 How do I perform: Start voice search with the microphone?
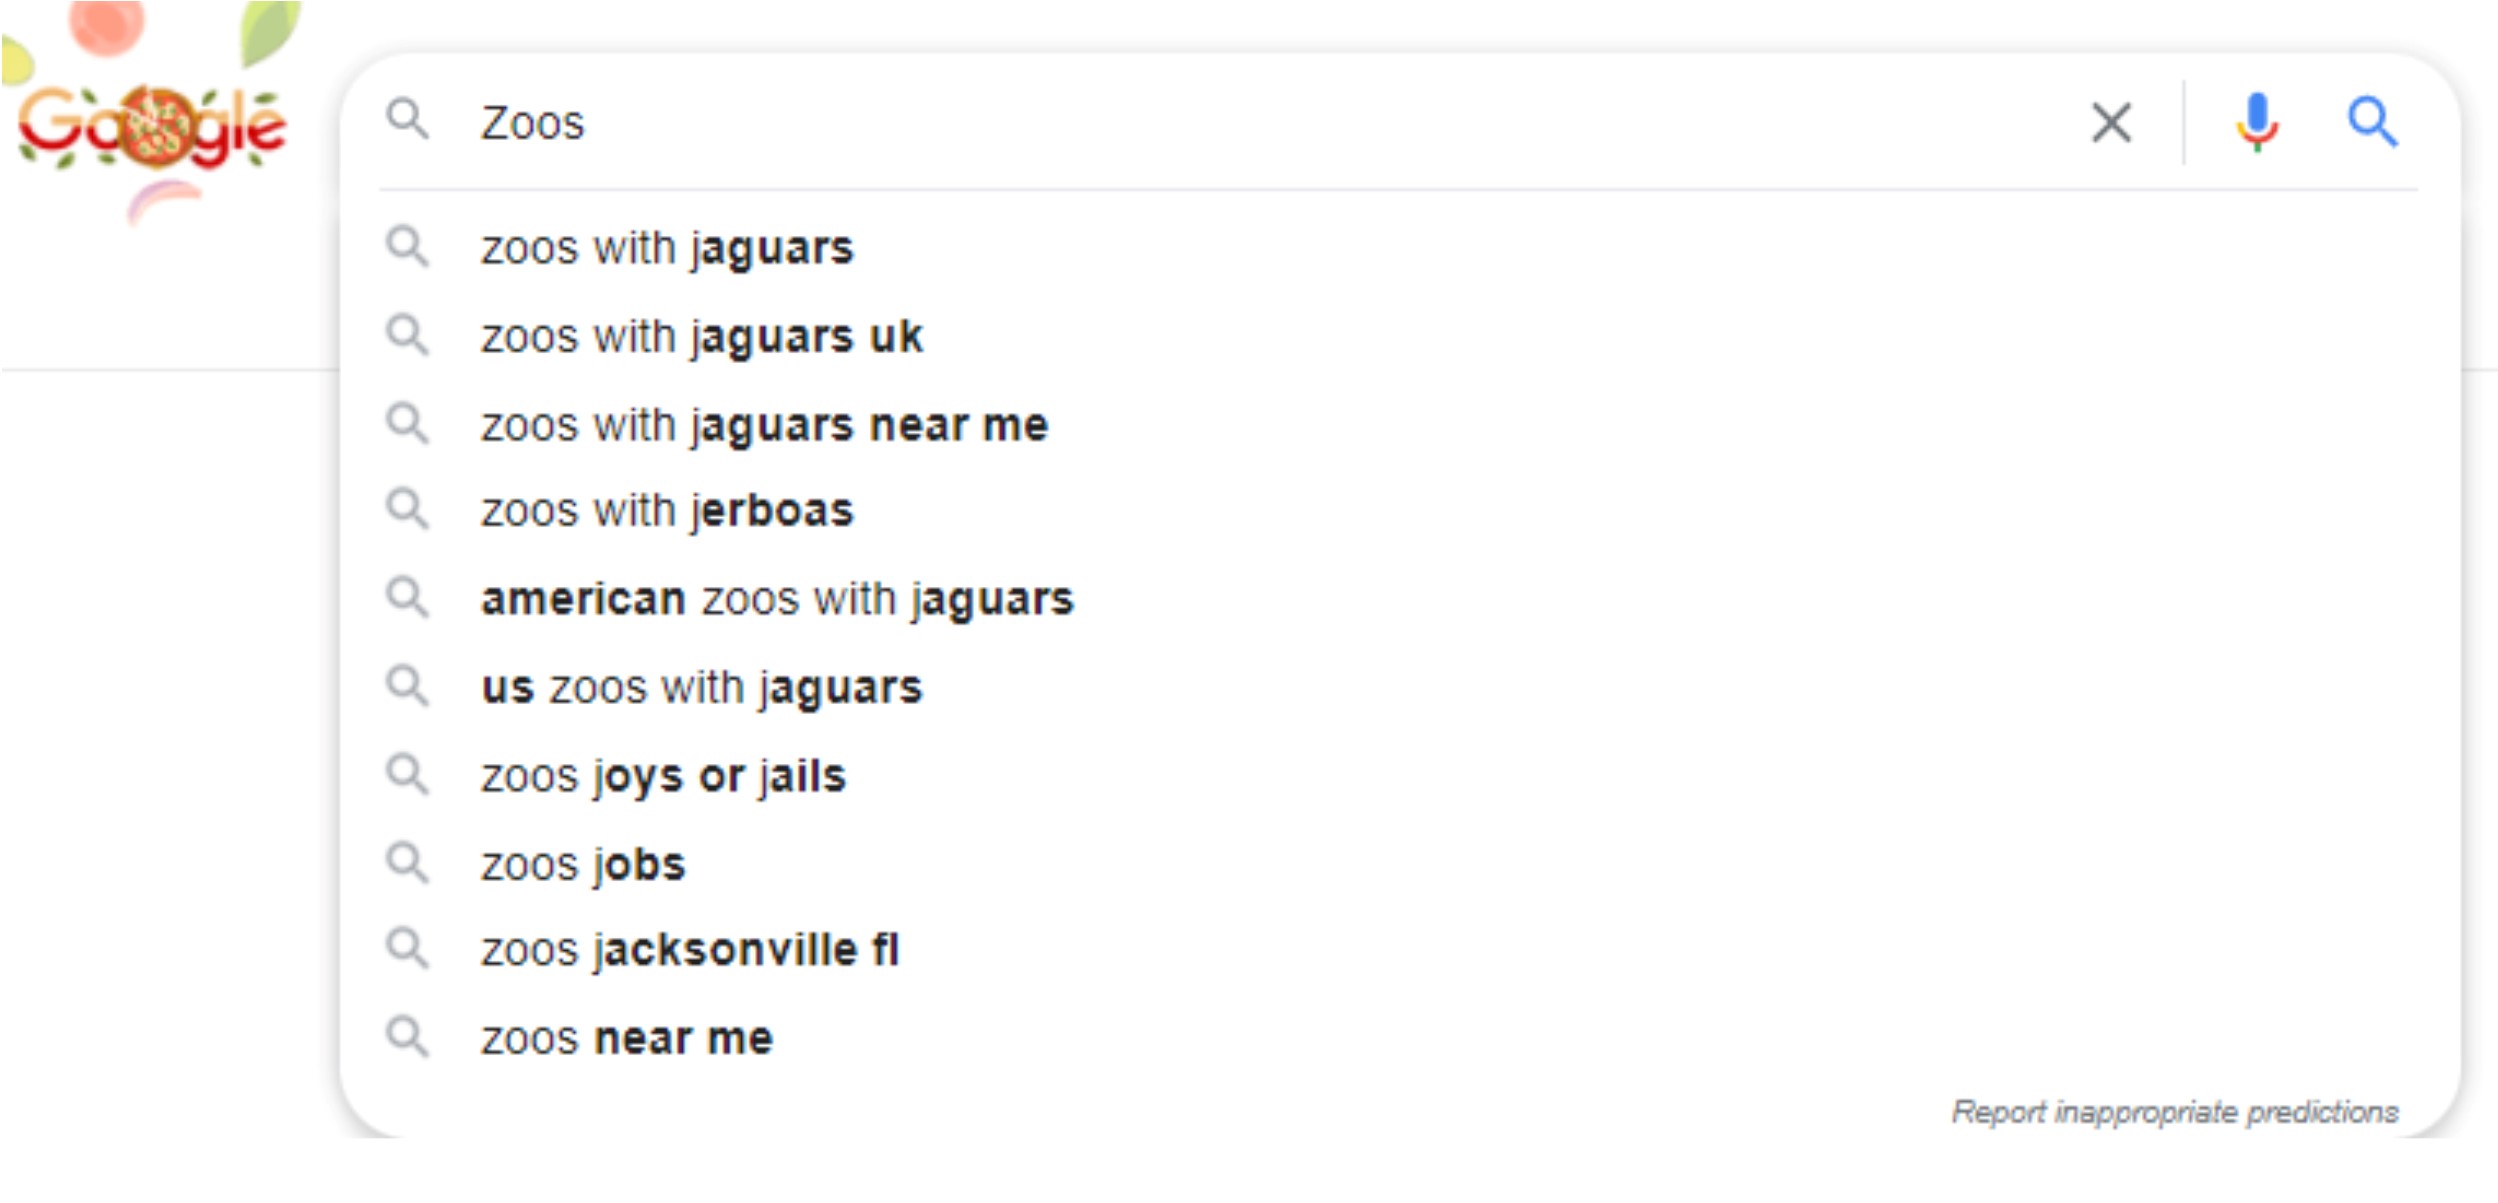tap(2256, 123)
